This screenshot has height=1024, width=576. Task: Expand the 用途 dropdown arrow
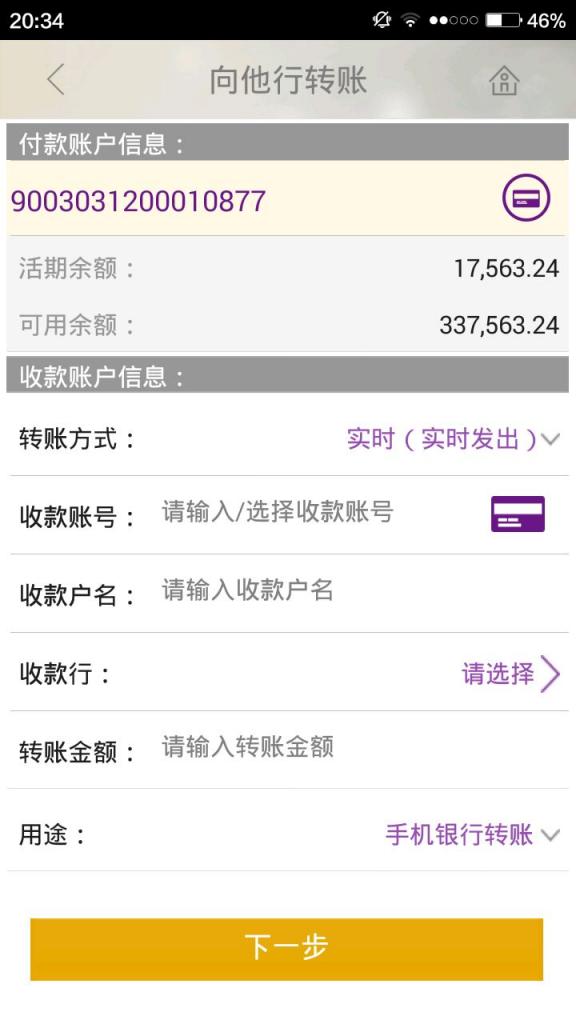(551, 835)
